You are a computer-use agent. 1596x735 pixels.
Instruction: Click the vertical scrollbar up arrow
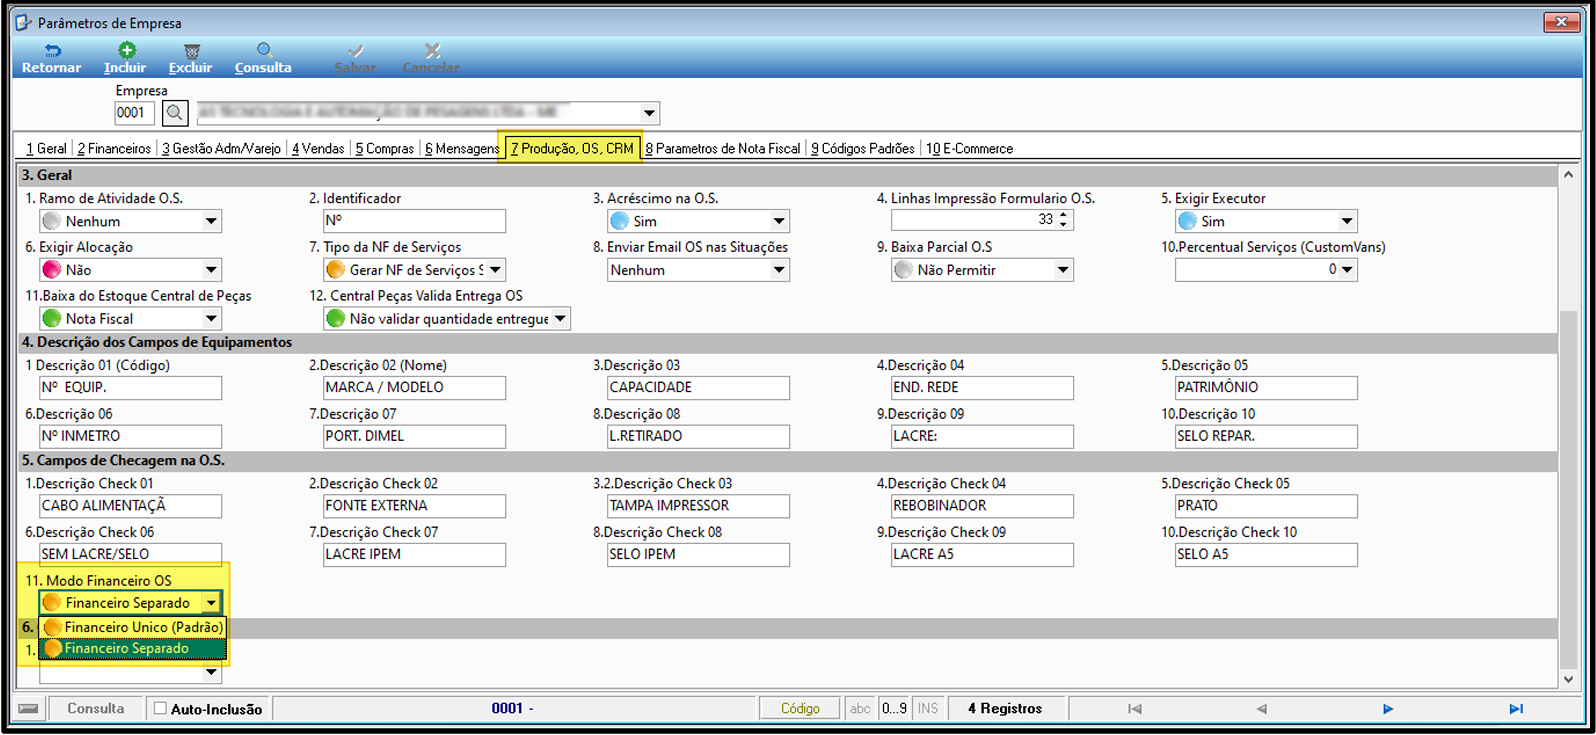[1568, 174]
